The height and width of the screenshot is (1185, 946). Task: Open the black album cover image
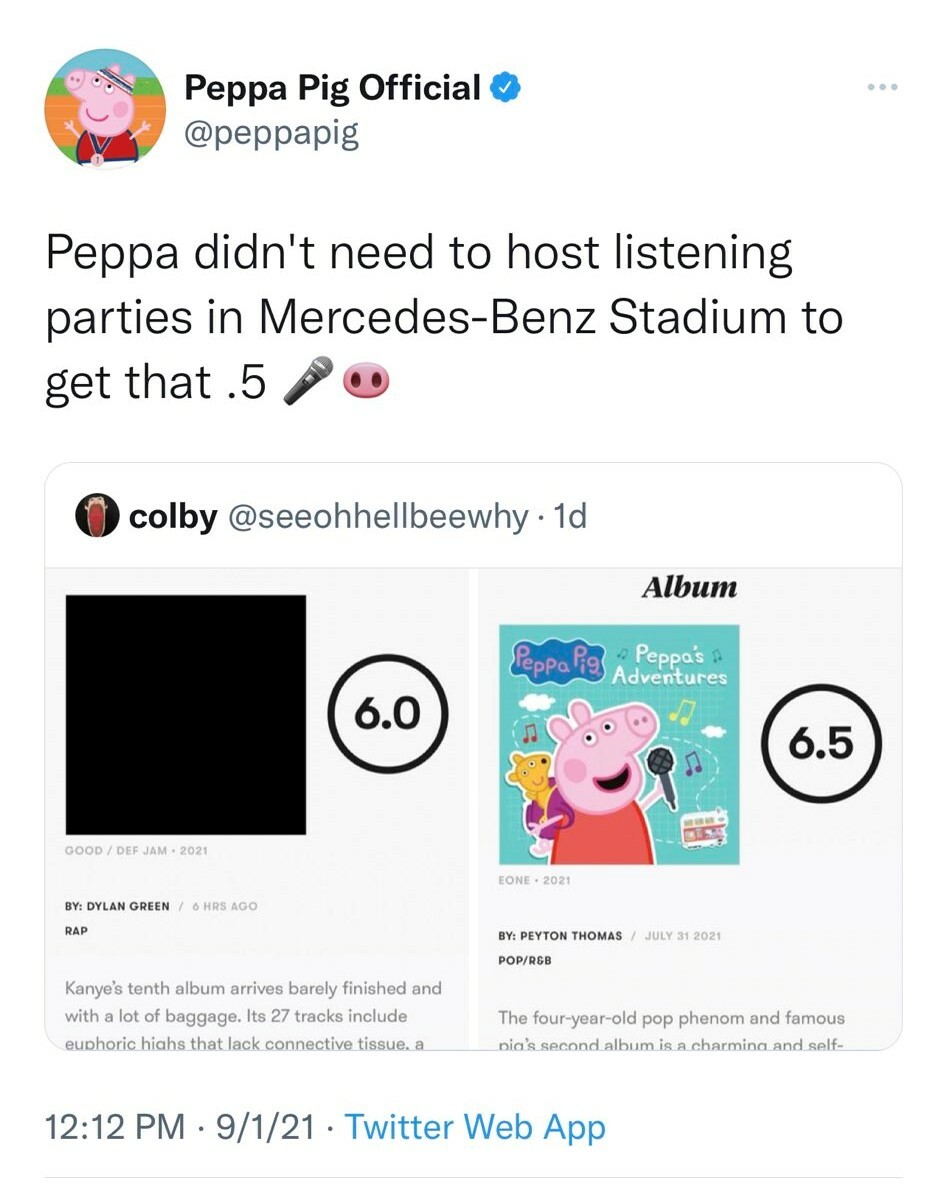click(x=186, y=715)
